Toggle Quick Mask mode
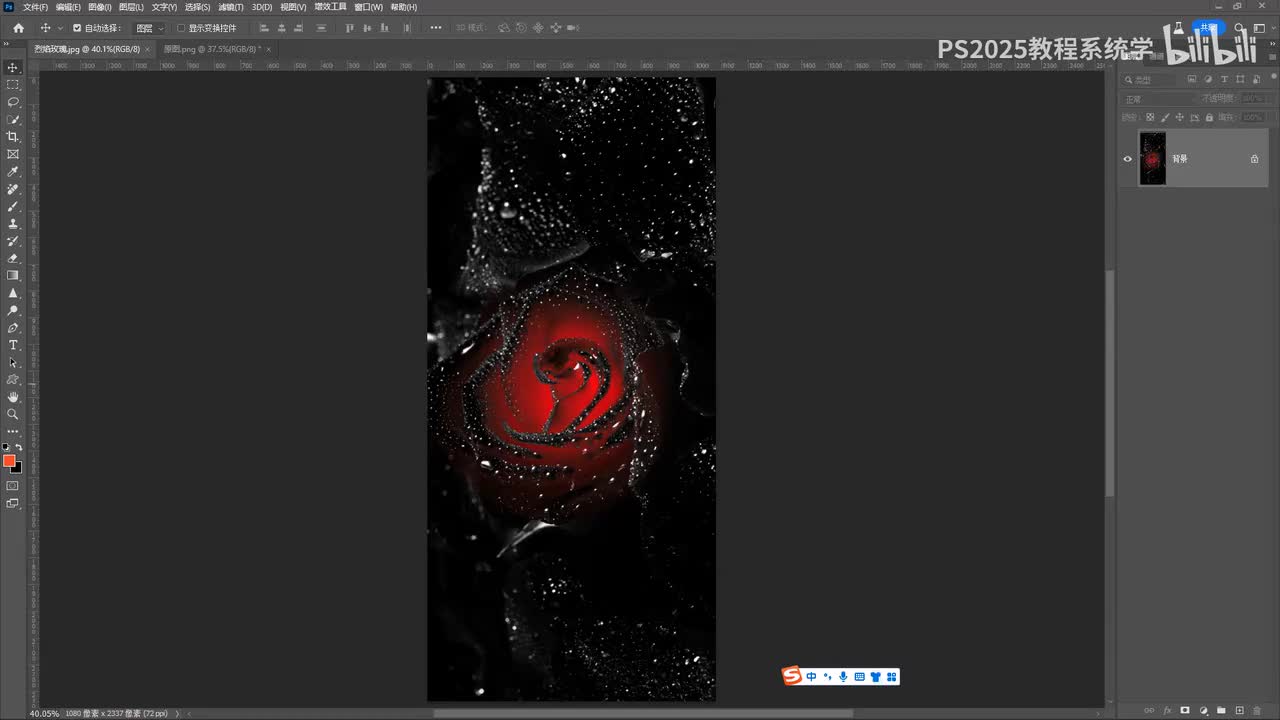1280x720 pixels. click(x=13, y=486)
